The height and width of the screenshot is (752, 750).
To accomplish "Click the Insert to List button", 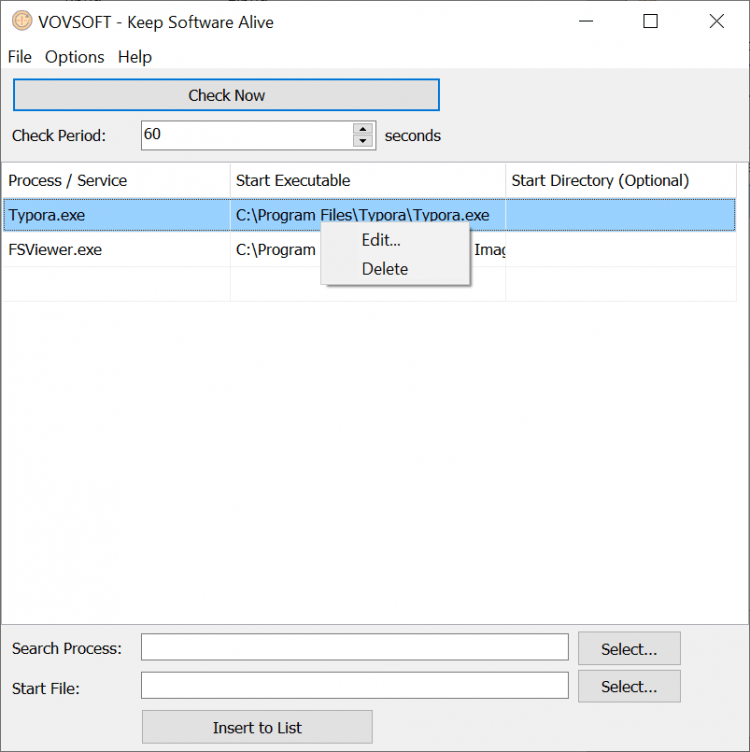I will tap(258, 727).
